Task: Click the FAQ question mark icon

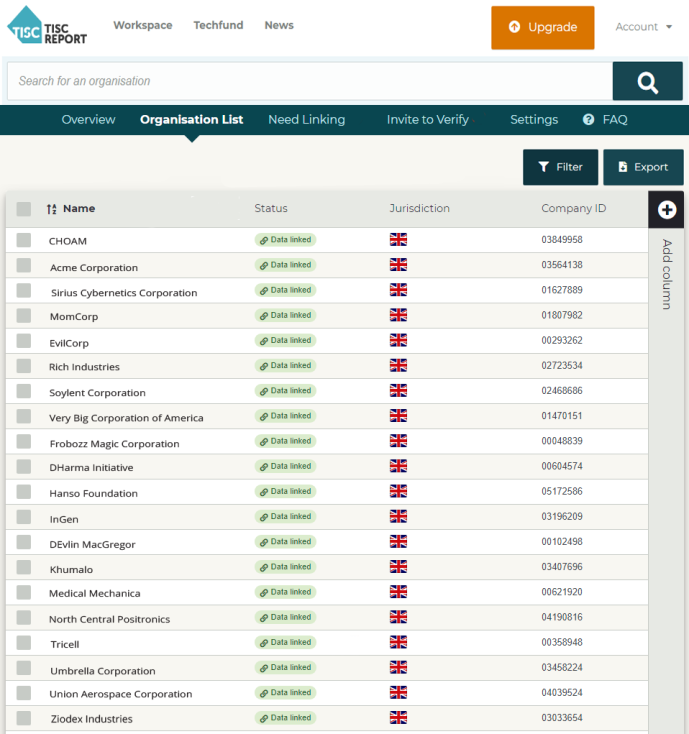Action: (588, 120)
